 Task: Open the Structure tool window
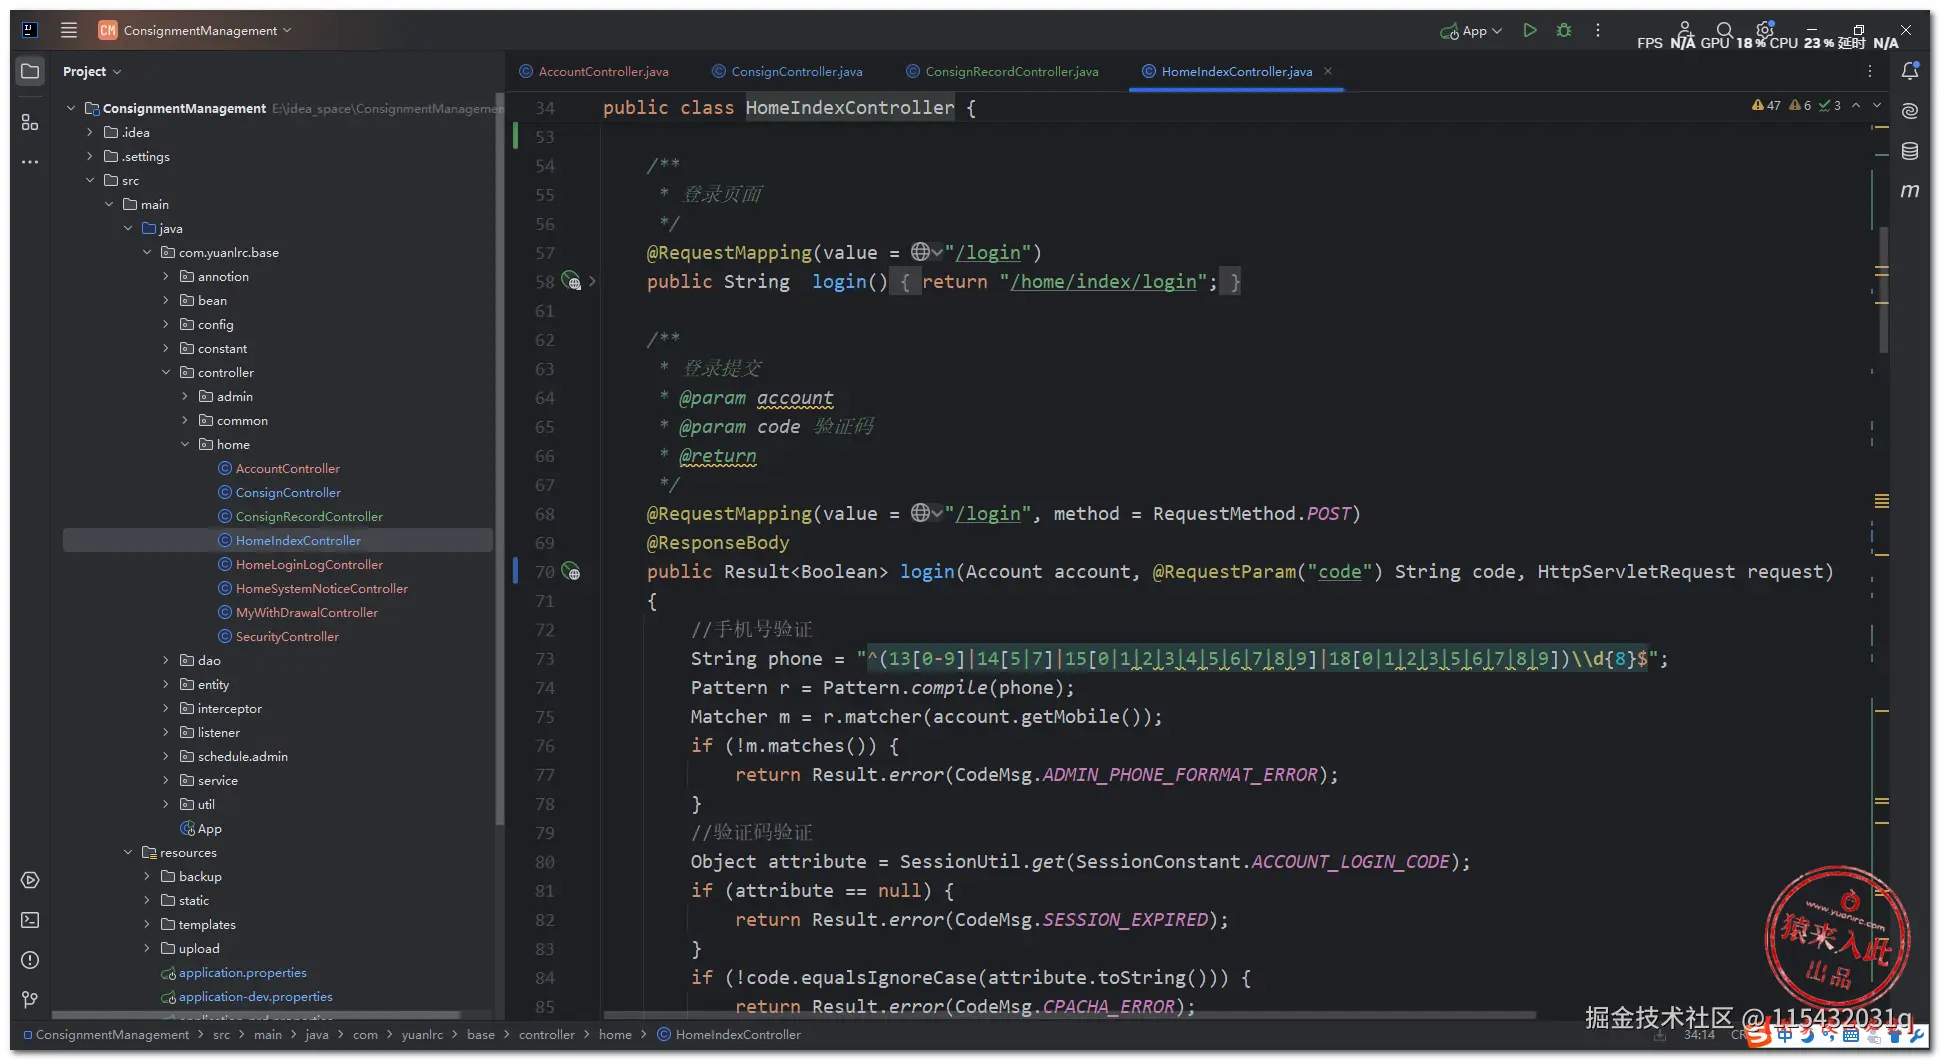30,122
